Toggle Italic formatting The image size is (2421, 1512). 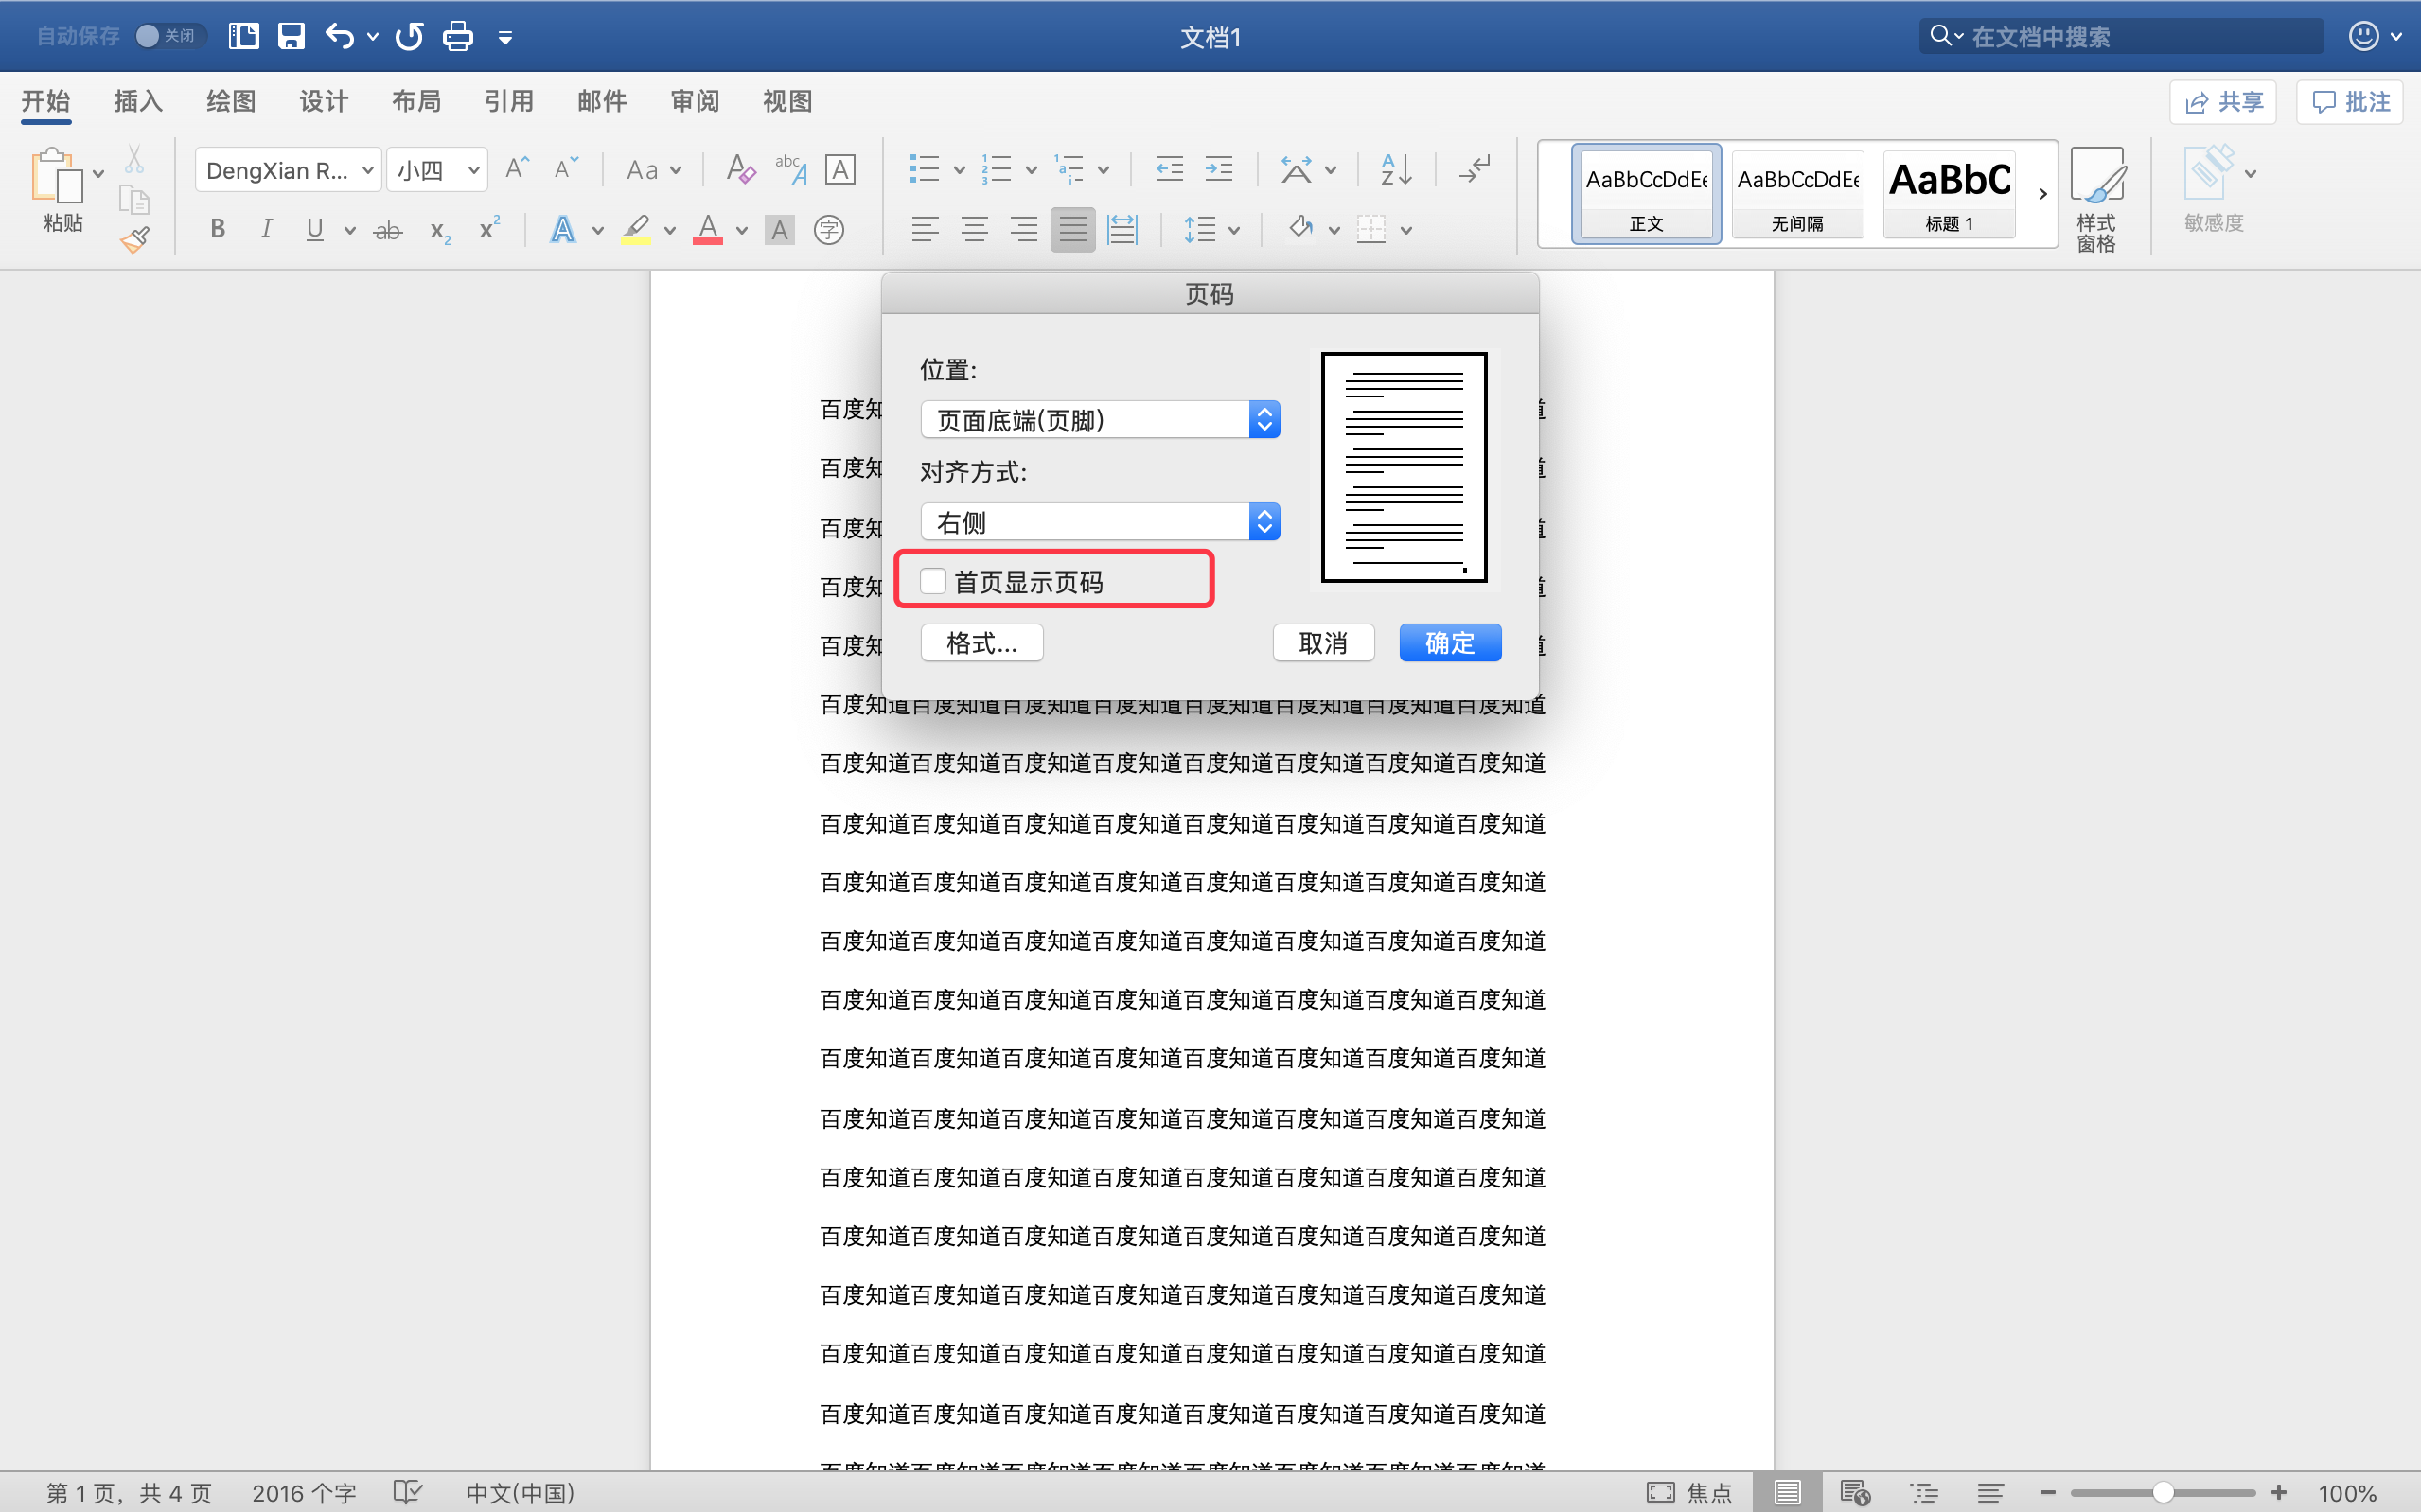265,230
